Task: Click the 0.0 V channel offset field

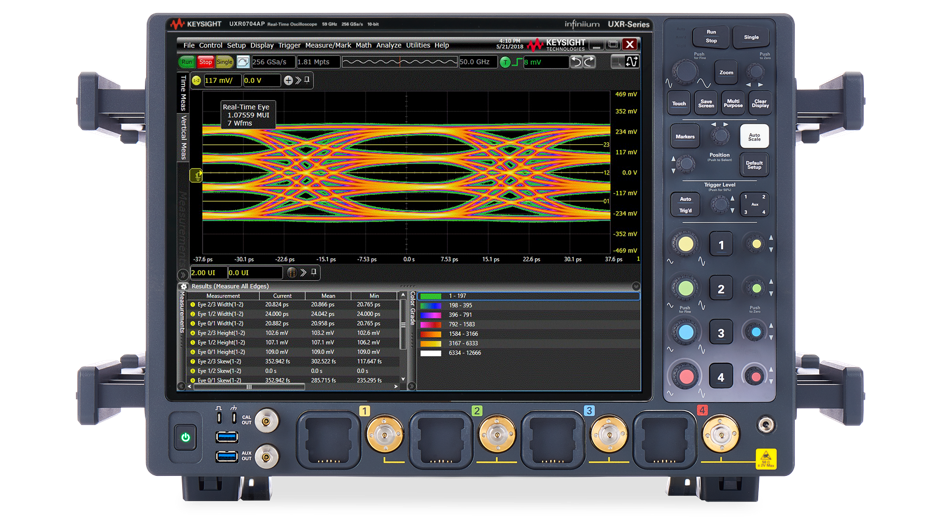Action: [261, 80]
